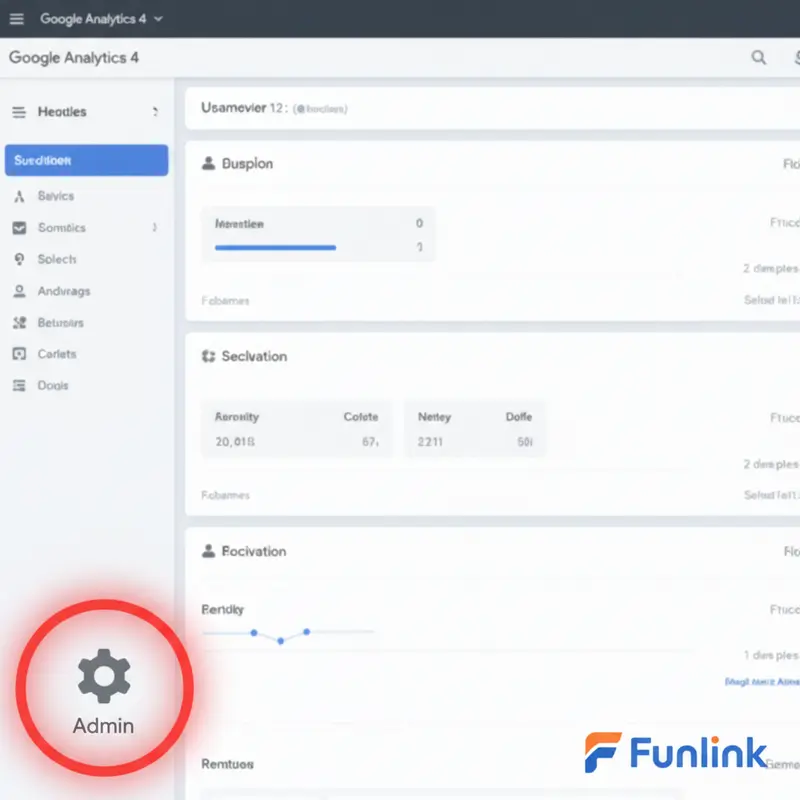Click the Berdky line chart data point
The image size is (800, 800).
[x=280, y=640]
